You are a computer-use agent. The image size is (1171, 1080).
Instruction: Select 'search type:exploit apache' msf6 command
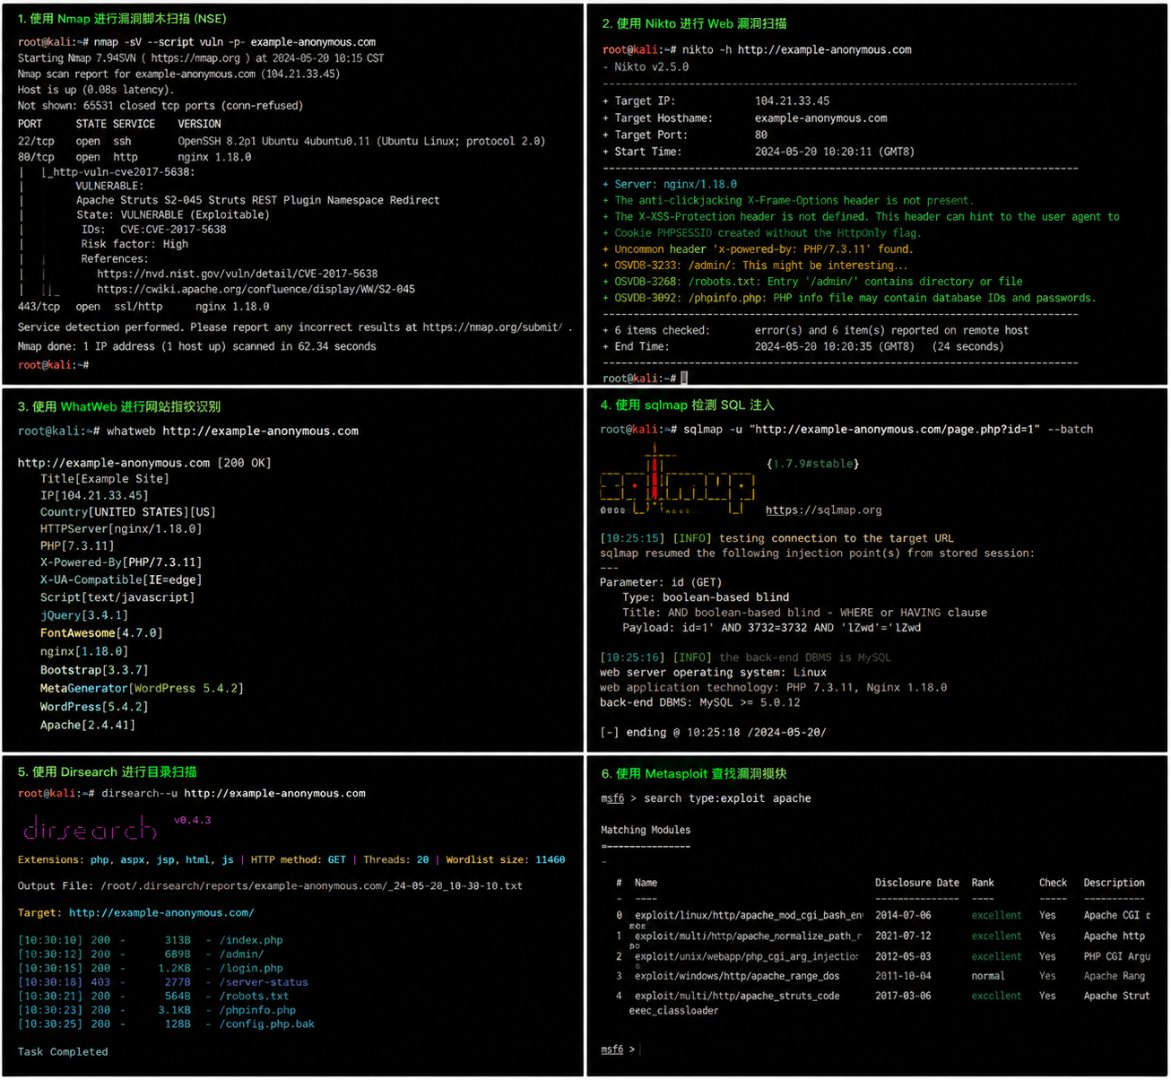[x=727, y=798]
